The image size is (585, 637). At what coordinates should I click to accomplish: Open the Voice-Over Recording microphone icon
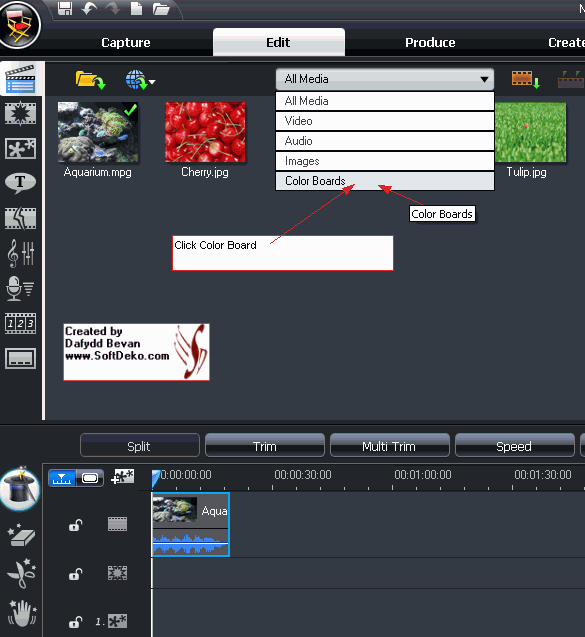coord(20,288)
